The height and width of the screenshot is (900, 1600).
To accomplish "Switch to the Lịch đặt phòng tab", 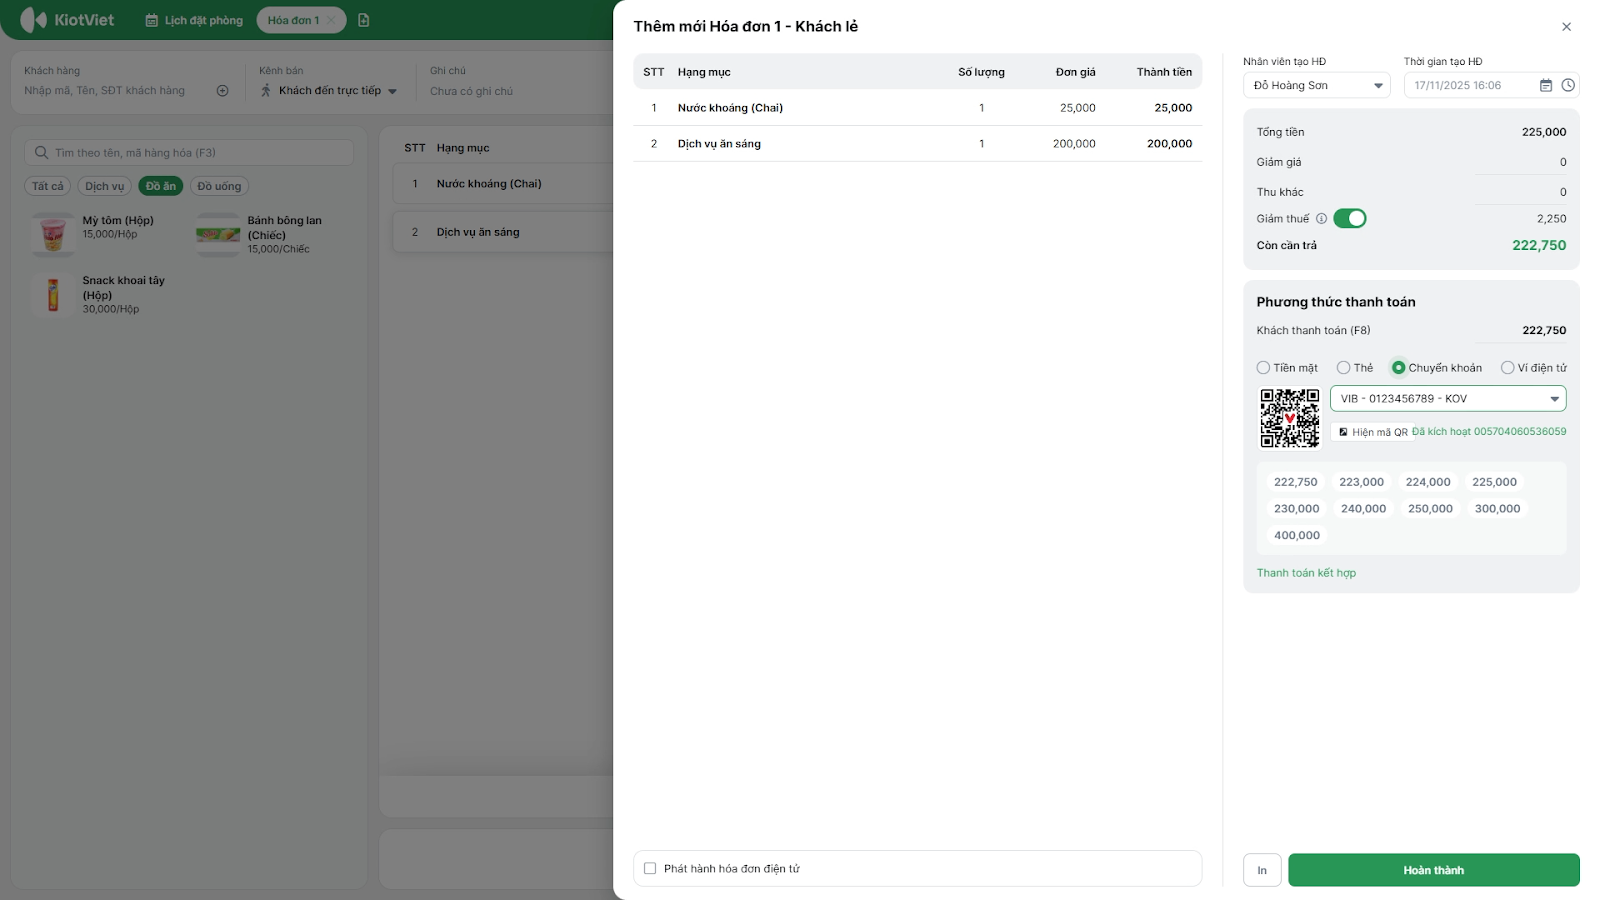I will pyautogui.click(x=194, y=20).
